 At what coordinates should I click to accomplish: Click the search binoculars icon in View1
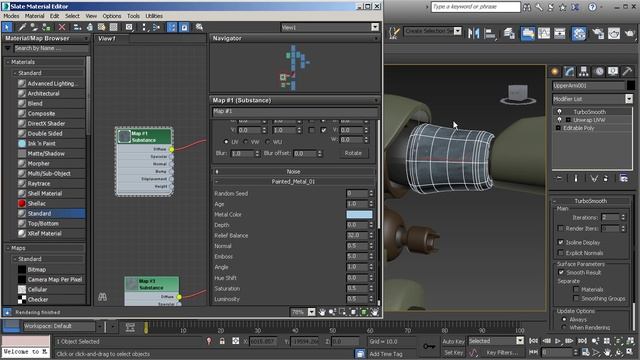(102, 297)
